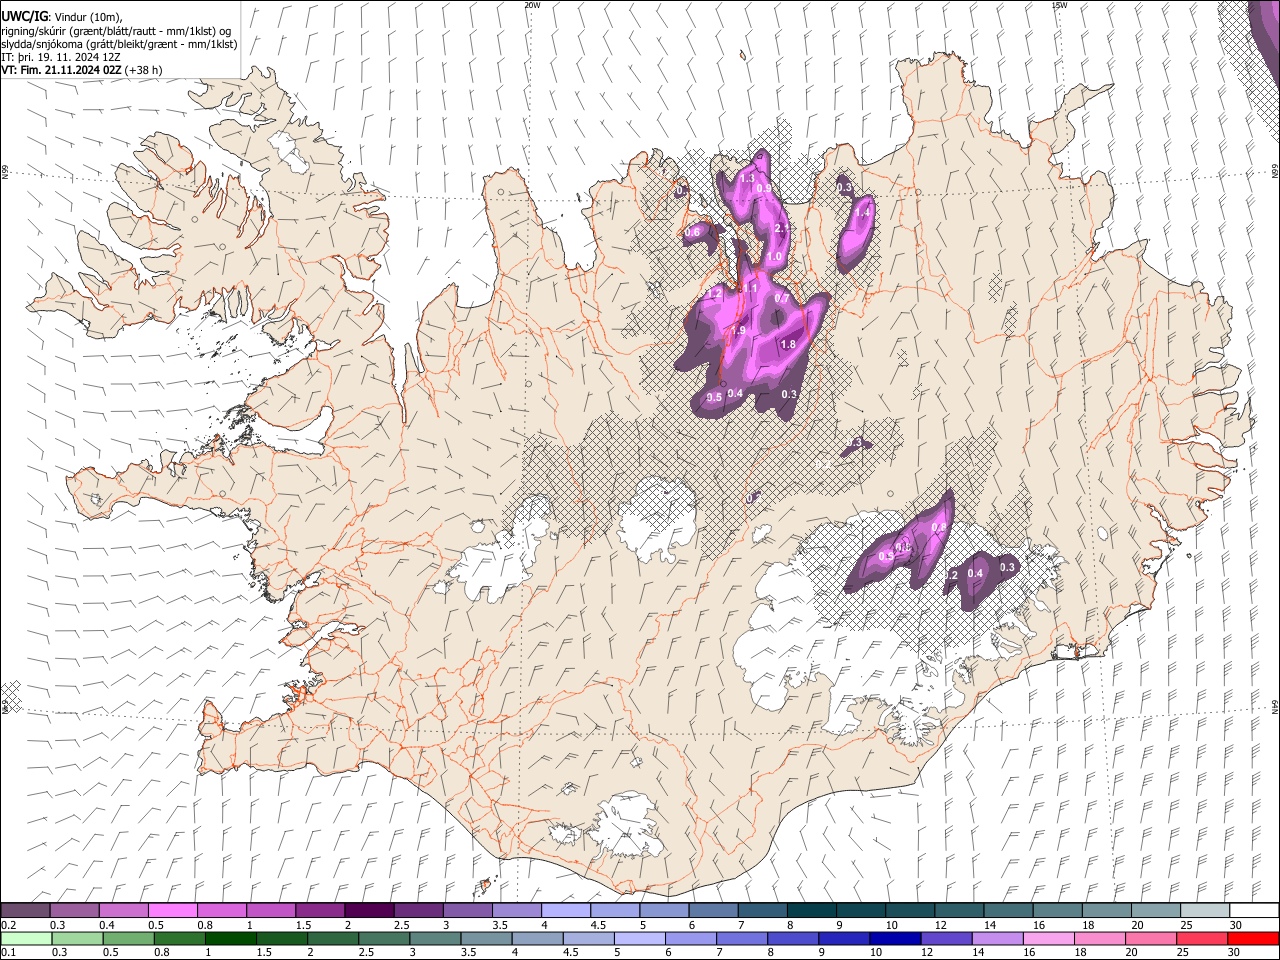Pick the darkest green rain swatch between 1 and 1.5
This screenshot has width=1280, height=960.
[x=230, y=938]
